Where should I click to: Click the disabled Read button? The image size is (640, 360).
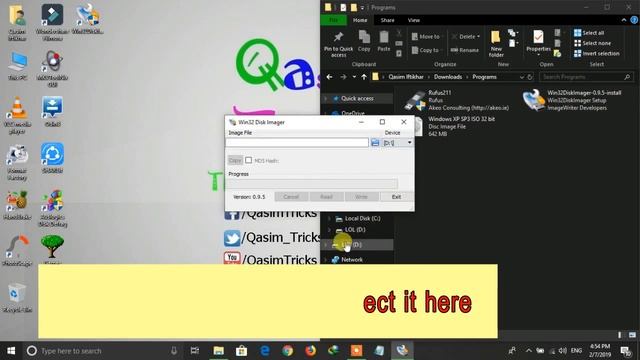[326, 197]
